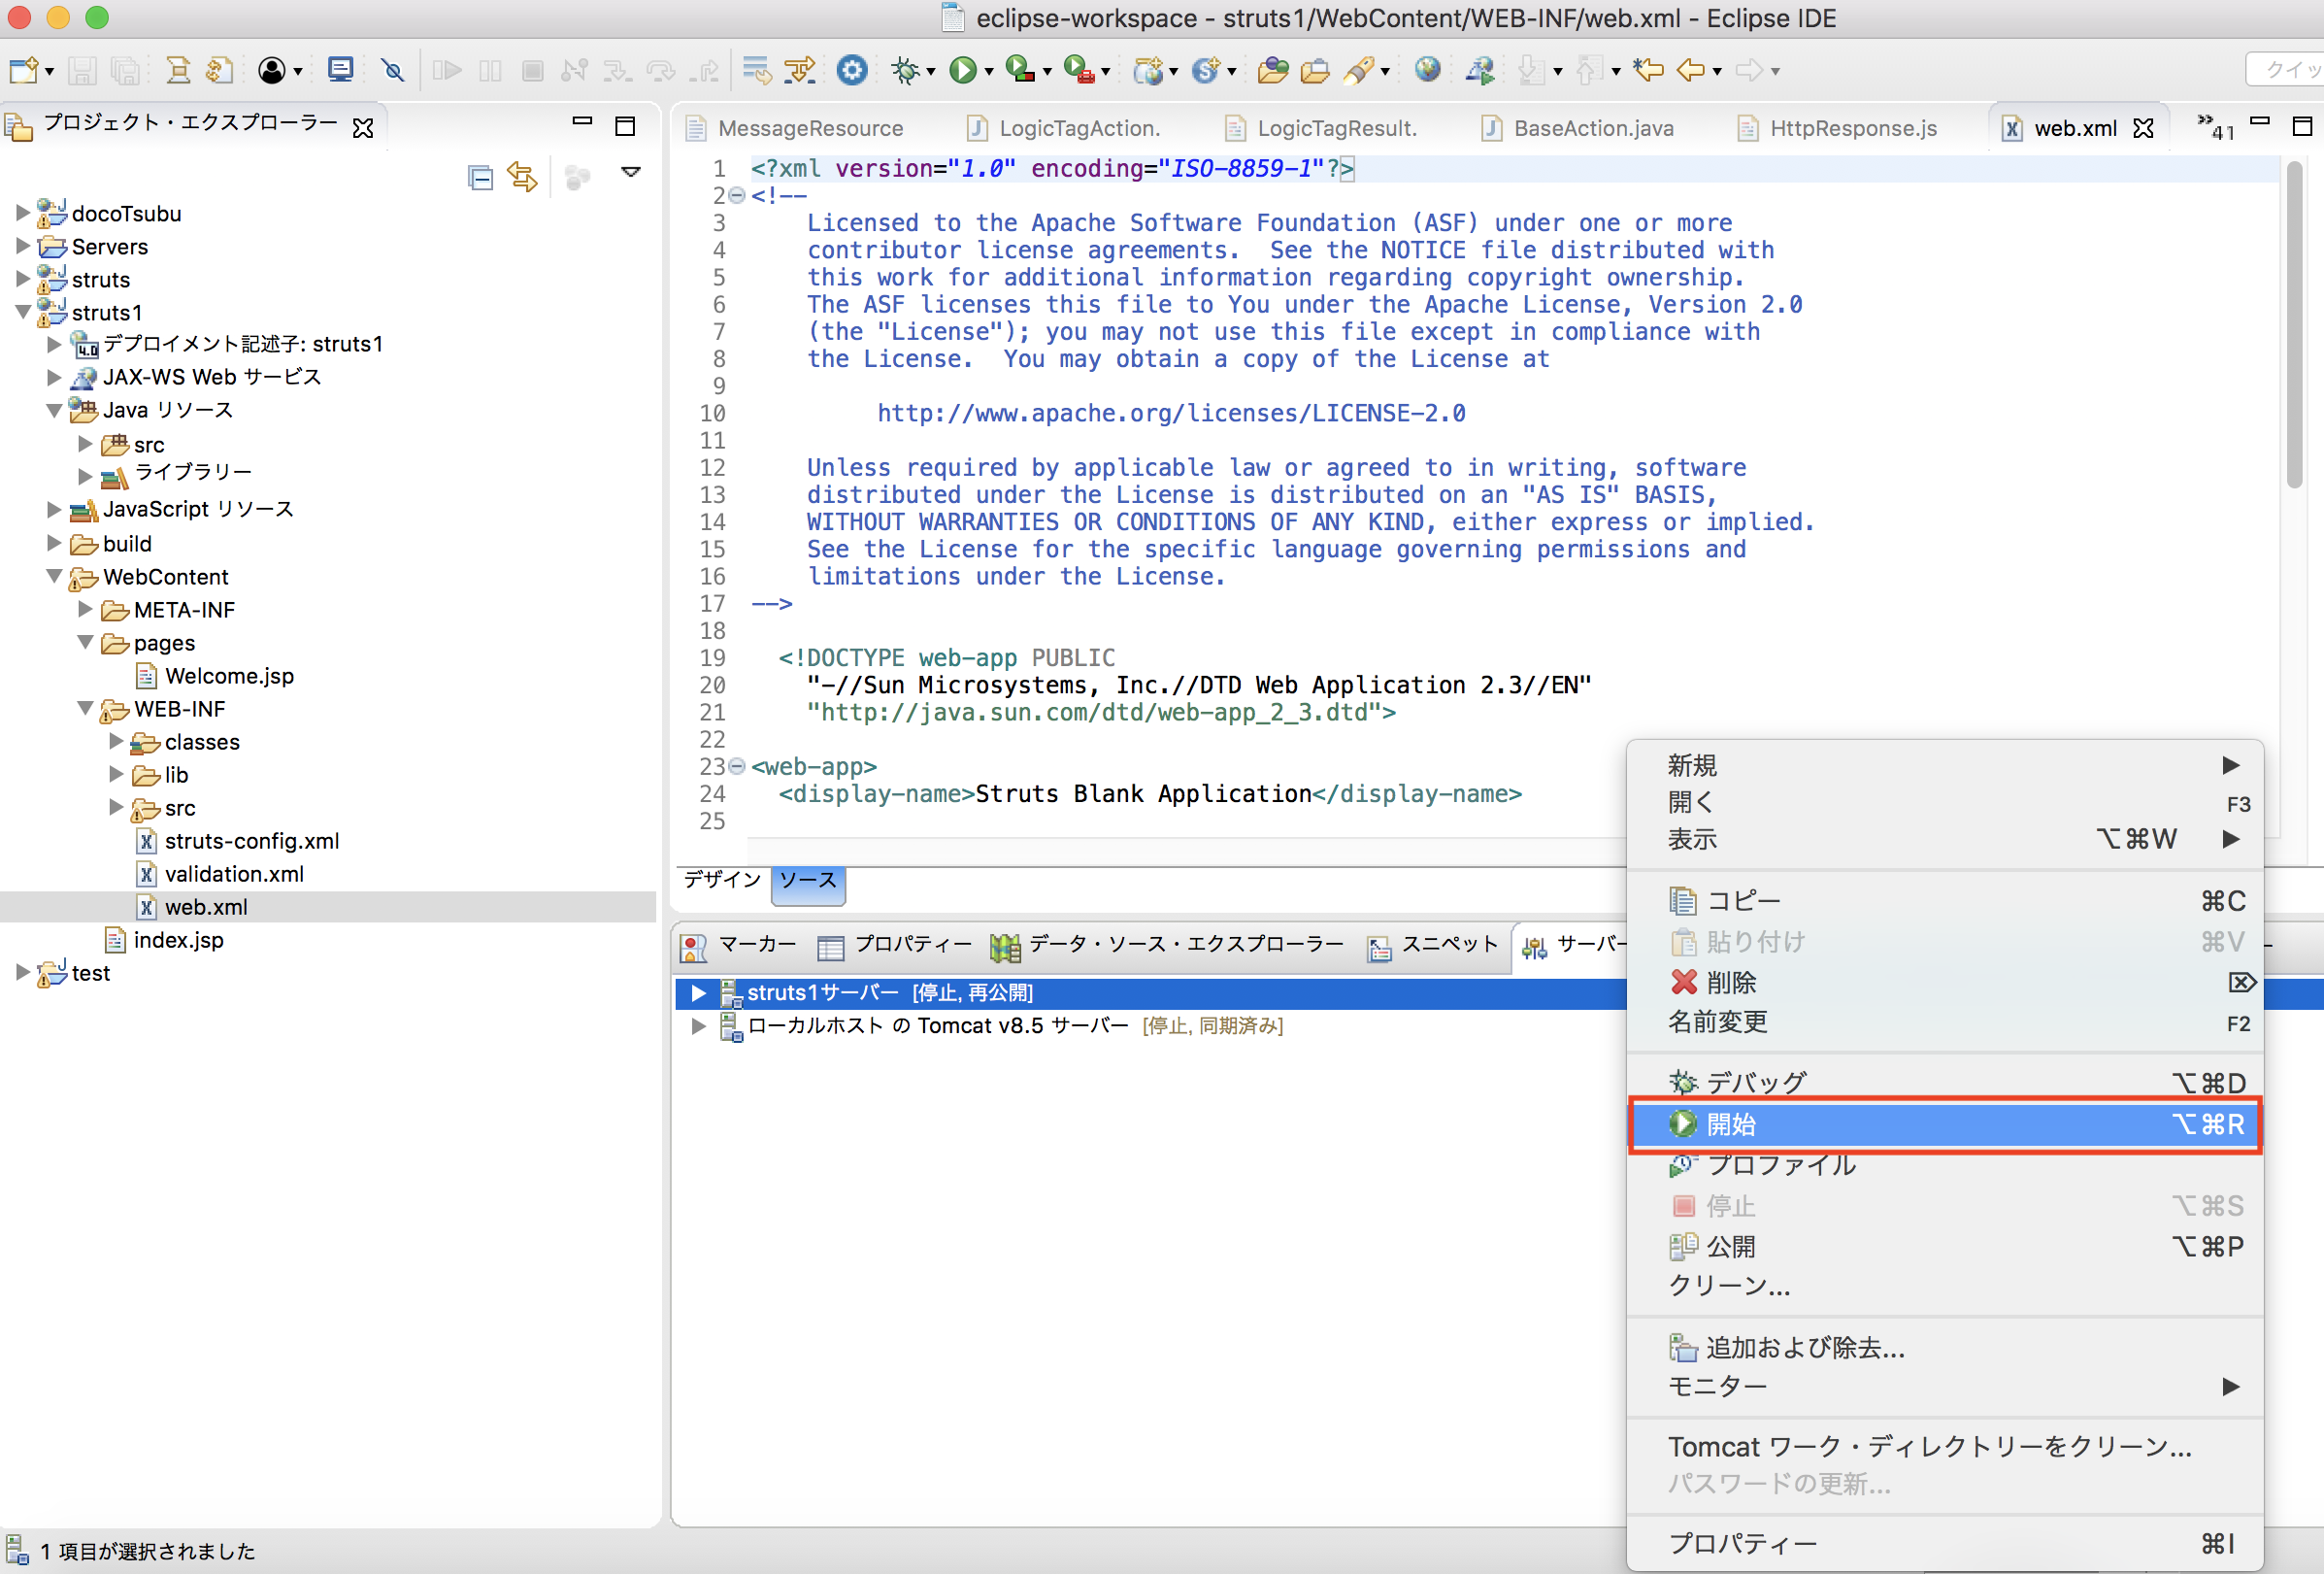The height and width of the screenshot is (1574, 2324).
Task: Click the Link with Editor icon in Project Explorer
Action: tap(522, 176)
